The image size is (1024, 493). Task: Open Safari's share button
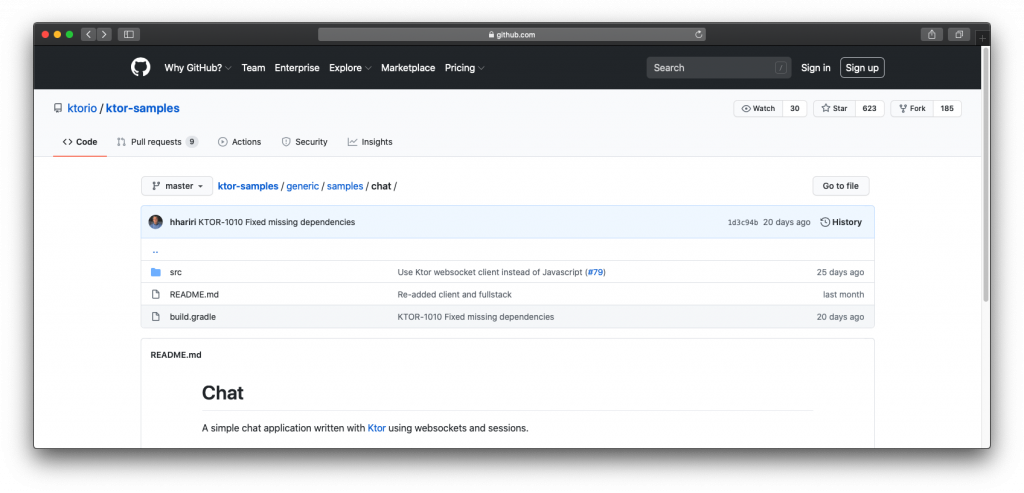(932, 35)
